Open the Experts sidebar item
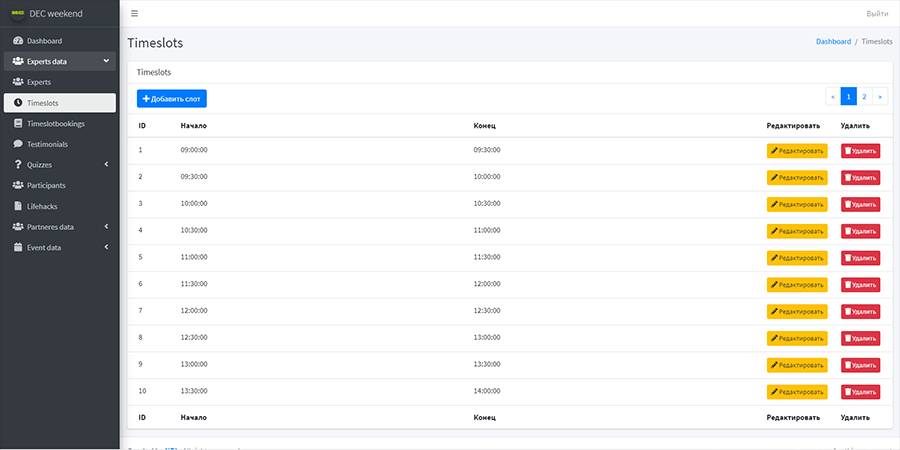900x450 pixels. coord(38,82)
